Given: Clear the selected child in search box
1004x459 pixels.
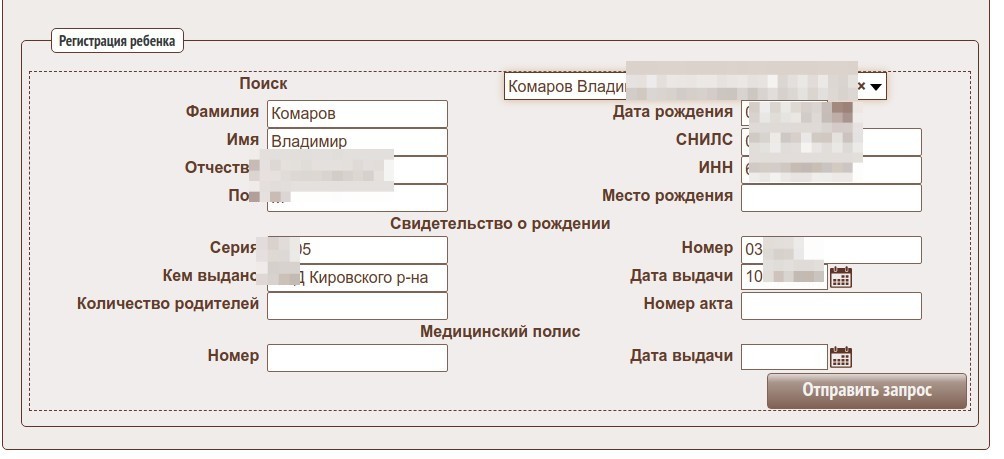Looking at the screenshot, I should (x=861, y=87).
